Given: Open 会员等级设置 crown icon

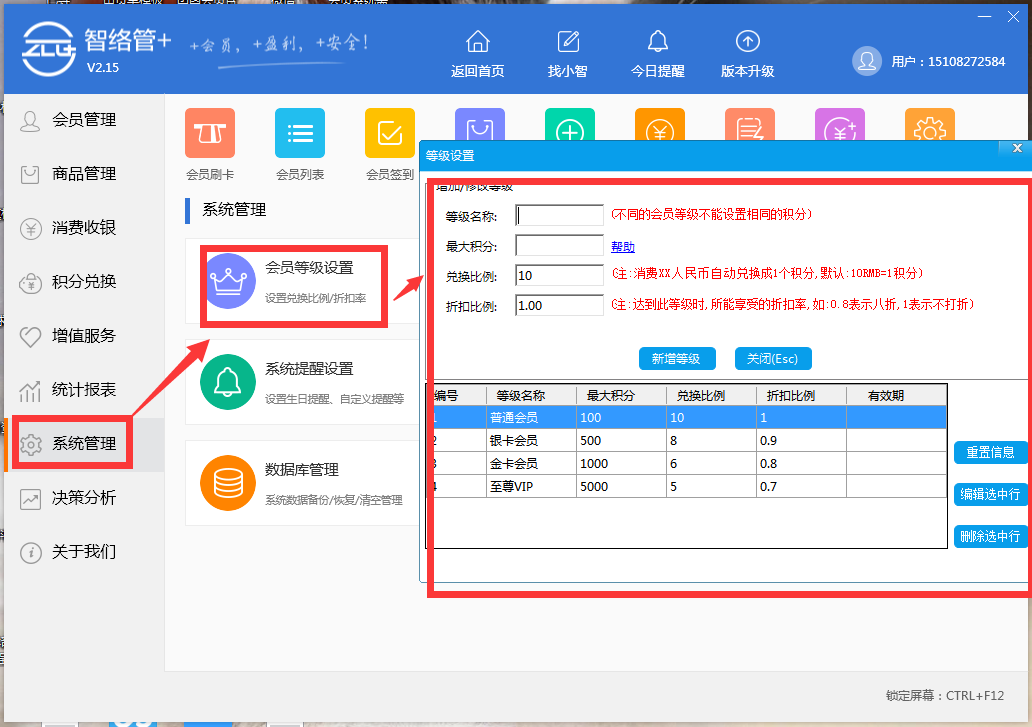Looking at the screenshot, I should (232, 282).
